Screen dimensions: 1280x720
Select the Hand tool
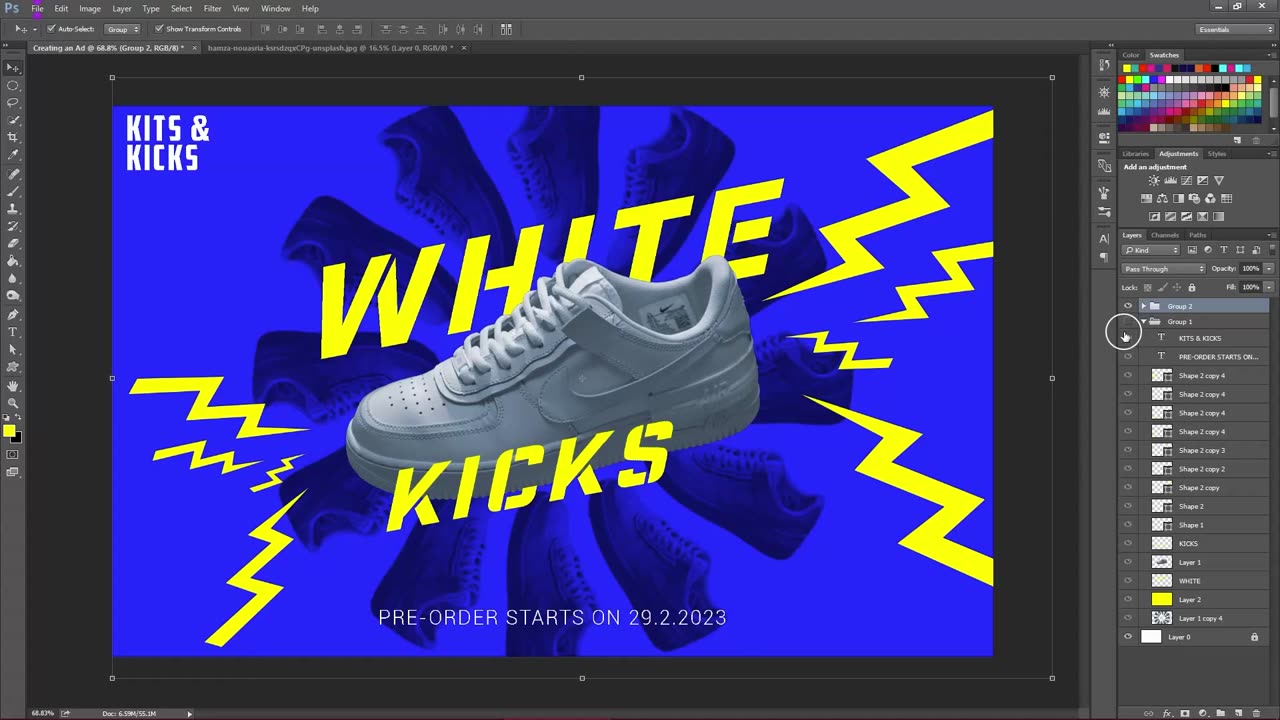[13, 385]
